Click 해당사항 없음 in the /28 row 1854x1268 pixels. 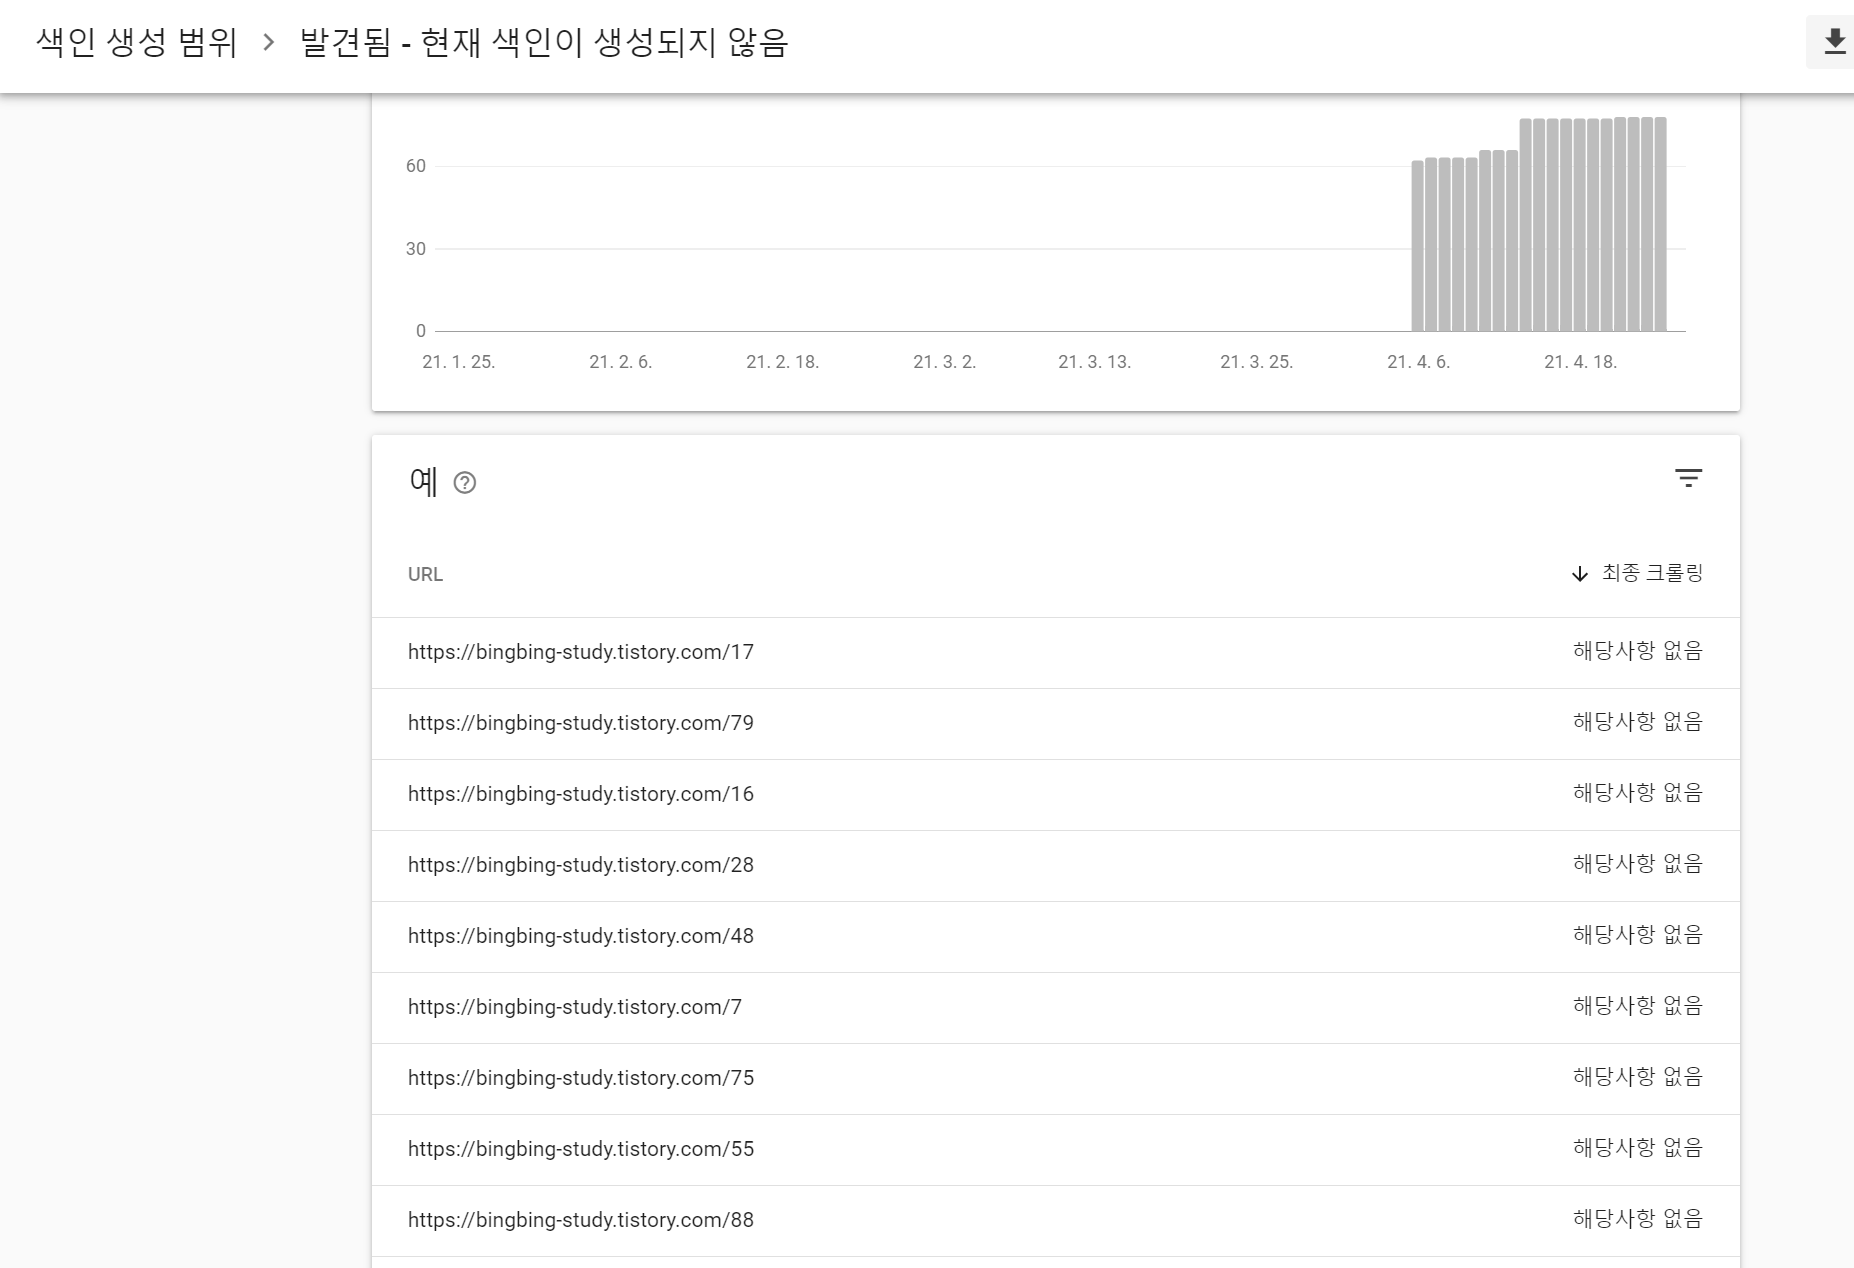pos(1638,864)
